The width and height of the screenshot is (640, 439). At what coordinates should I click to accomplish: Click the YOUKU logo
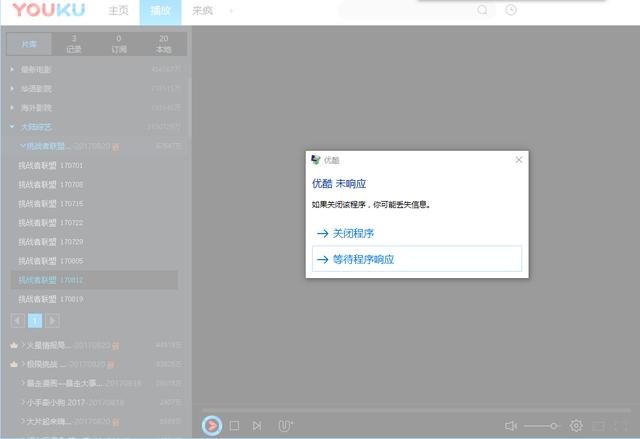[x=49, y=10]
